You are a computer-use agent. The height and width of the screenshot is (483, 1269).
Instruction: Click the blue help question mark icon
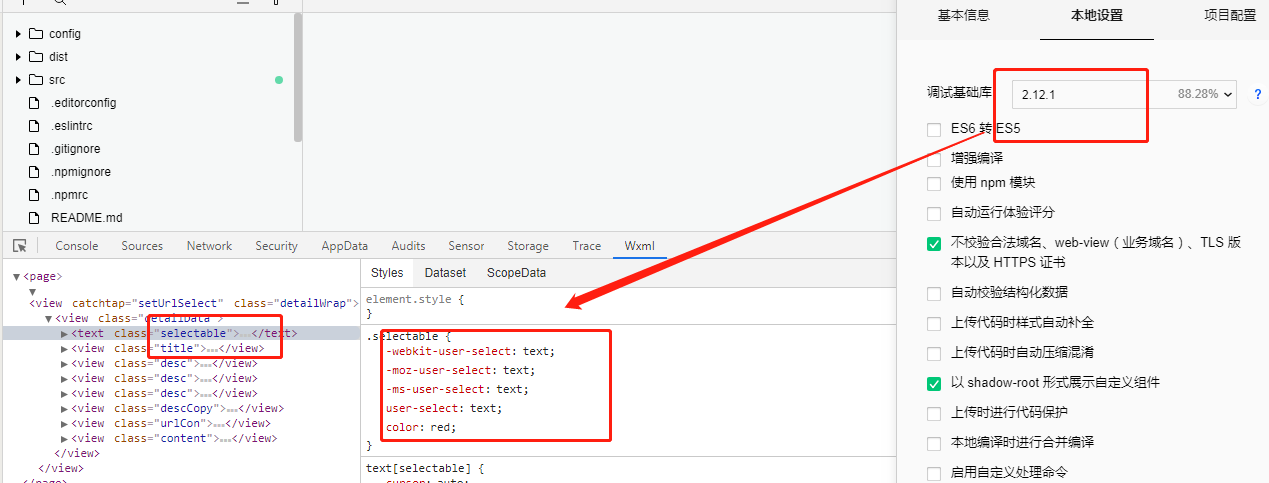coord(1257,94)
